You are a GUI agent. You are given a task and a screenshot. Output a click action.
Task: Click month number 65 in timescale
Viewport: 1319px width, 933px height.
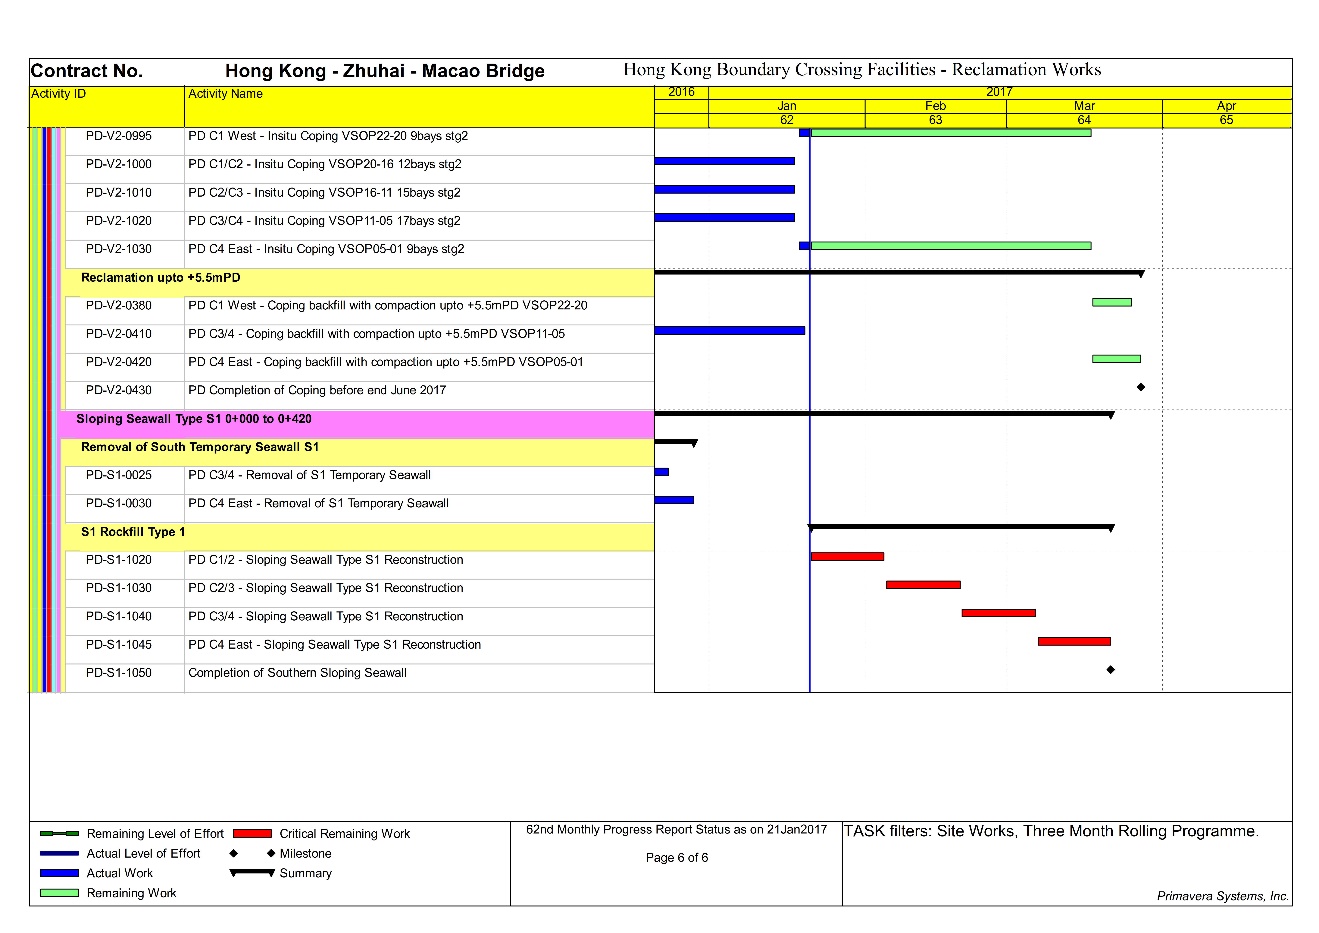pos(1227,120)
